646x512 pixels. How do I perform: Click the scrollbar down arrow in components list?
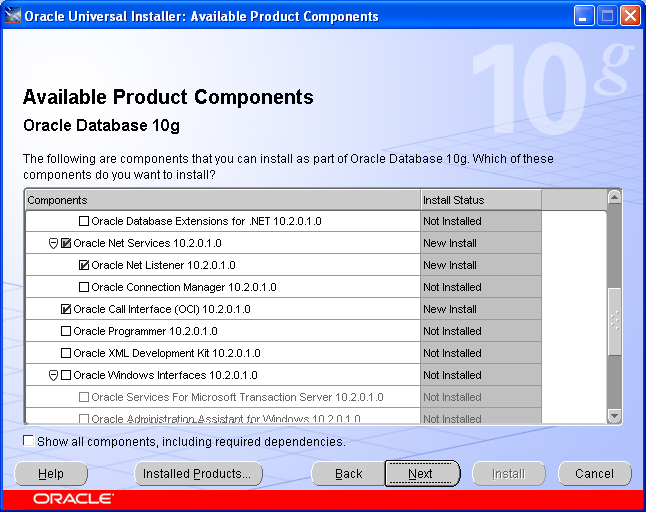614,416
